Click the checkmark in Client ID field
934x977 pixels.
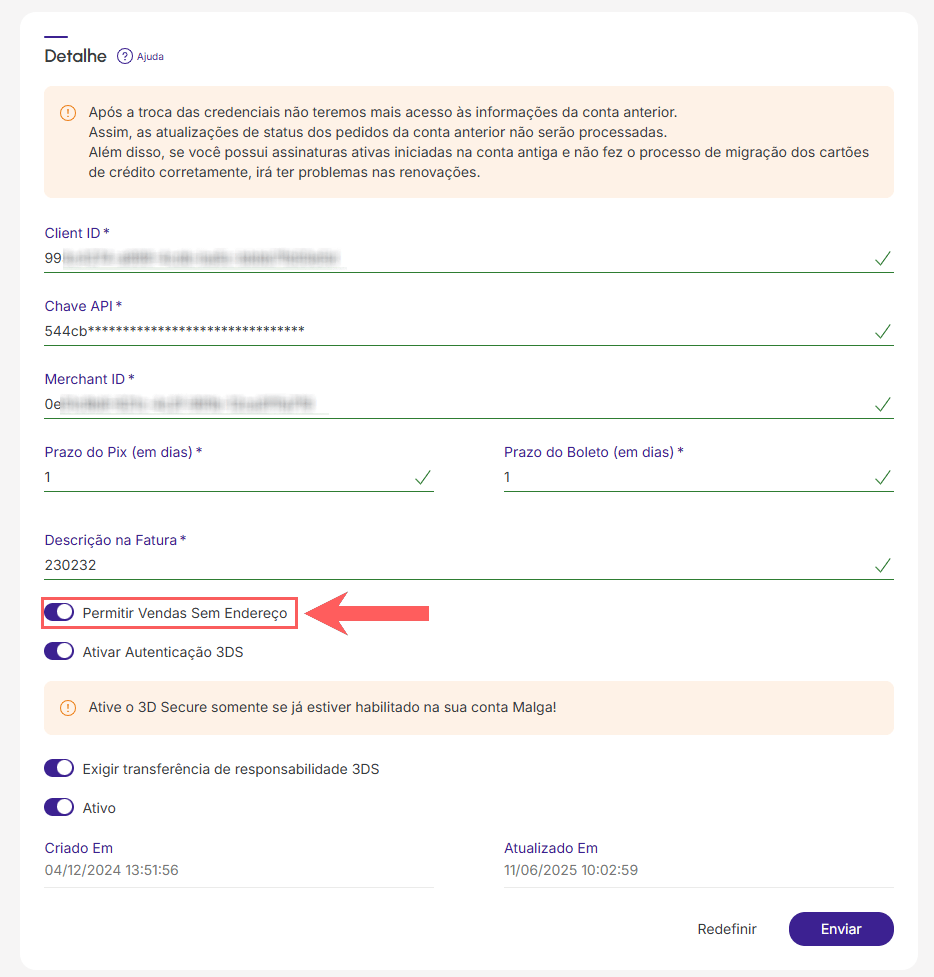882,258
